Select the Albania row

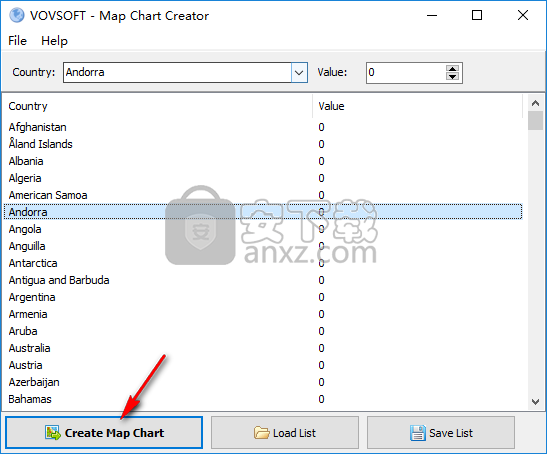(263, 161)
